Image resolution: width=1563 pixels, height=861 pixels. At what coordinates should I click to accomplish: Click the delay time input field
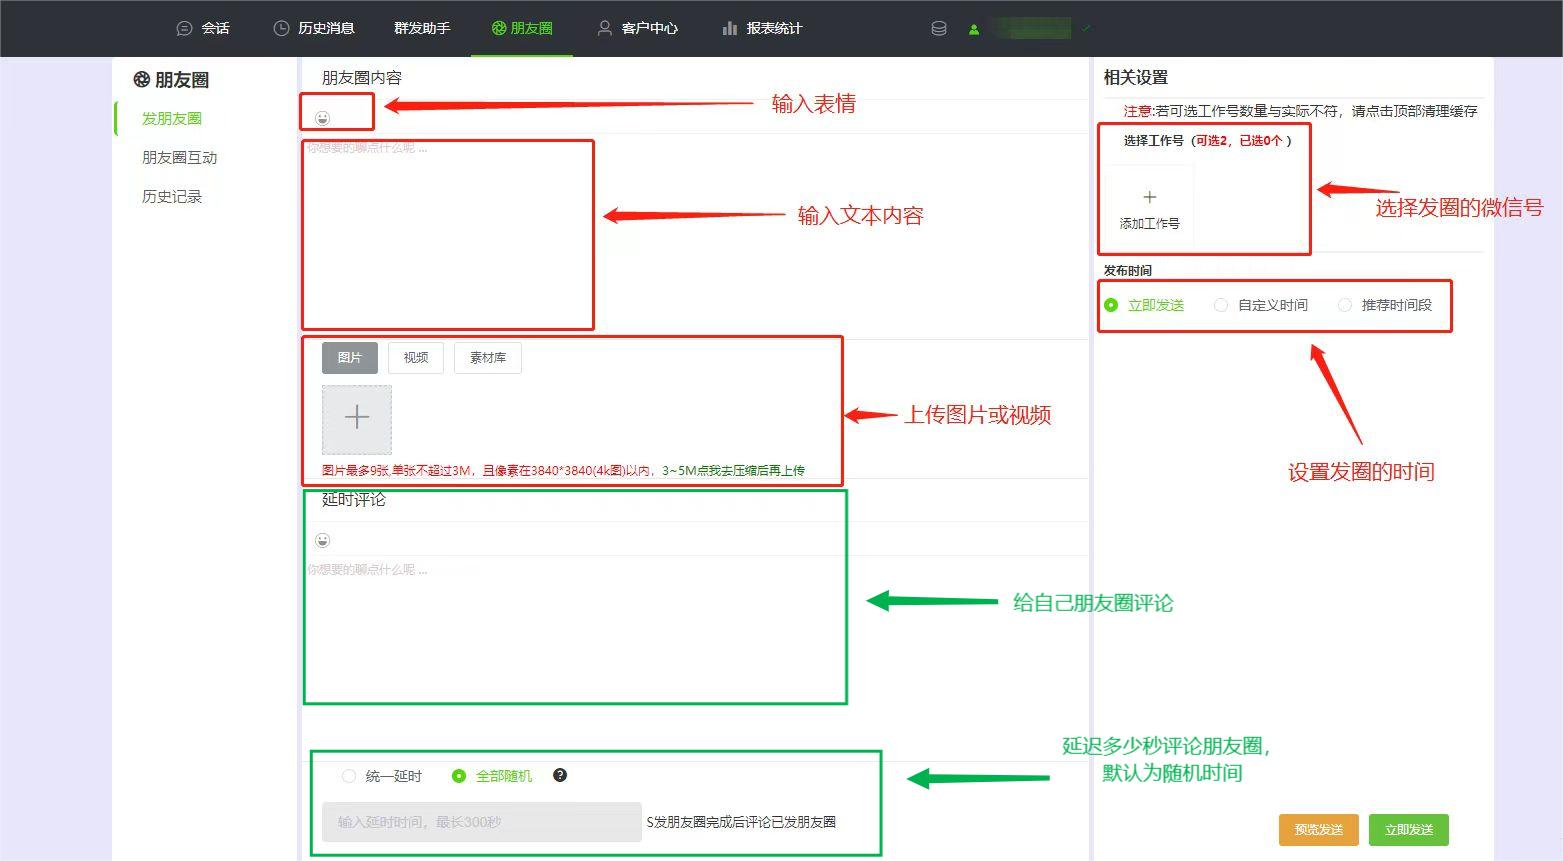point(480,821)
